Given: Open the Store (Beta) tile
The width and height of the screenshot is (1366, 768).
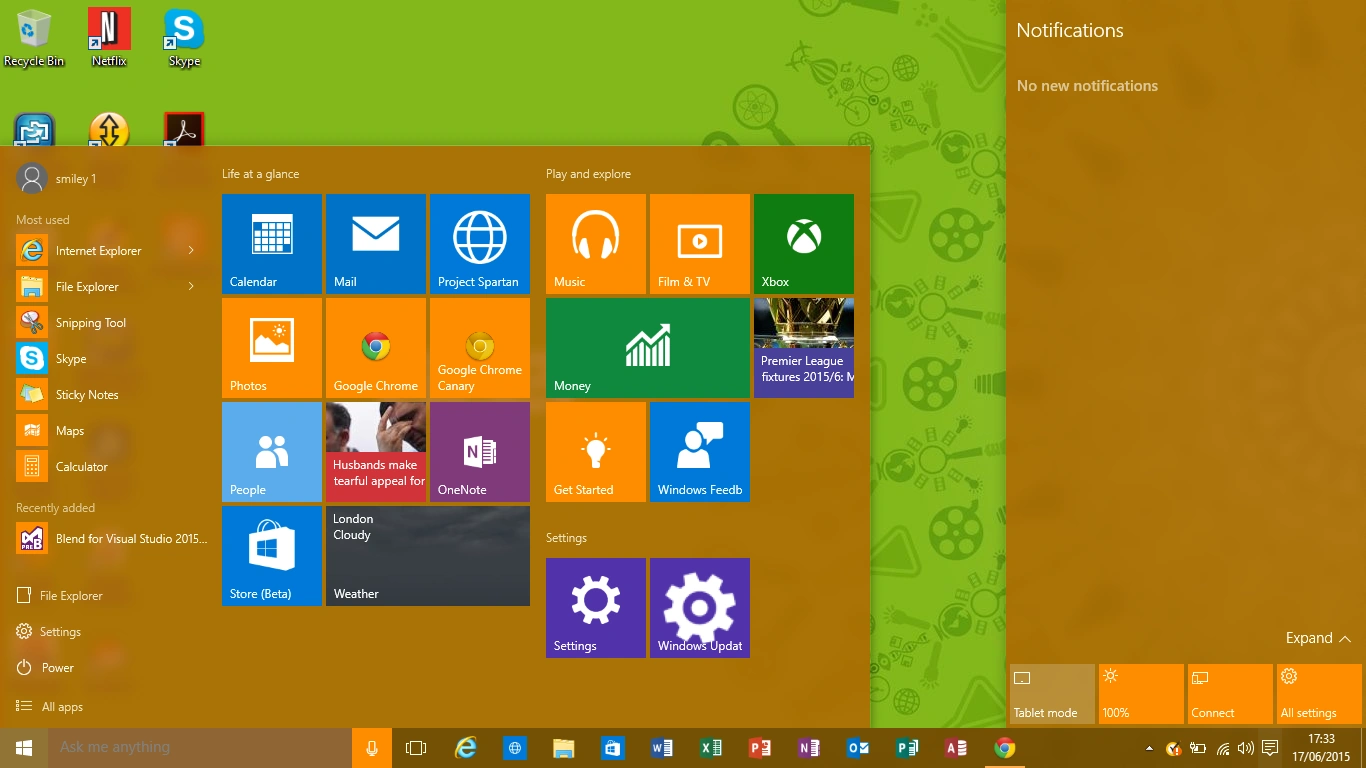Looking at the screenshot, I should point(272,556).
